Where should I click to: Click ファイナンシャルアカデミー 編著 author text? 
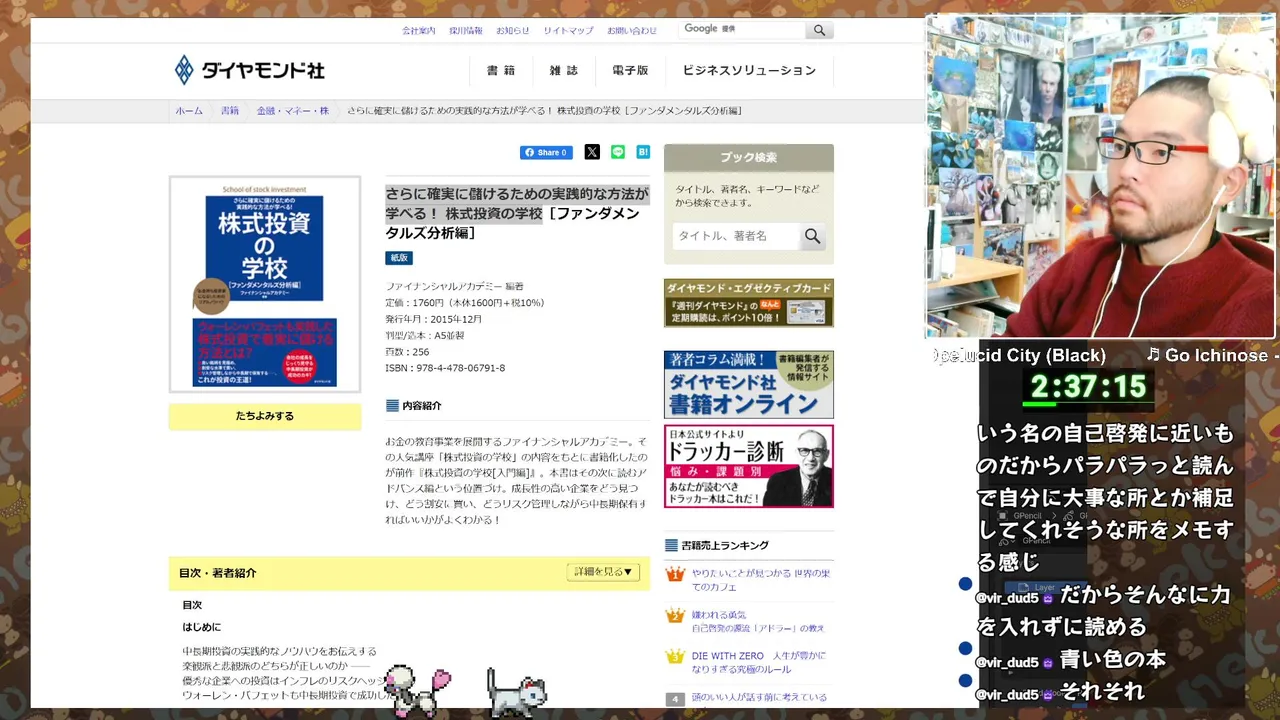pos(455,286)
